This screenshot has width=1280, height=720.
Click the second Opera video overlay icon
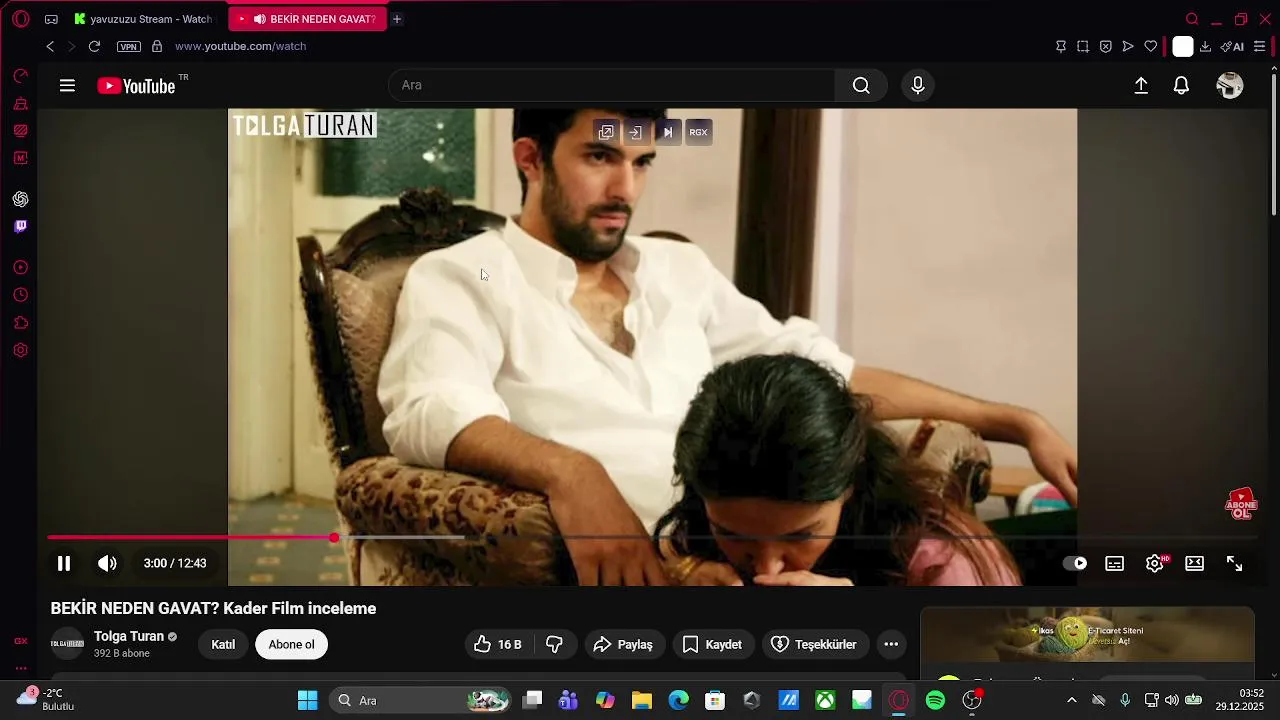click(x=635, y=132)
